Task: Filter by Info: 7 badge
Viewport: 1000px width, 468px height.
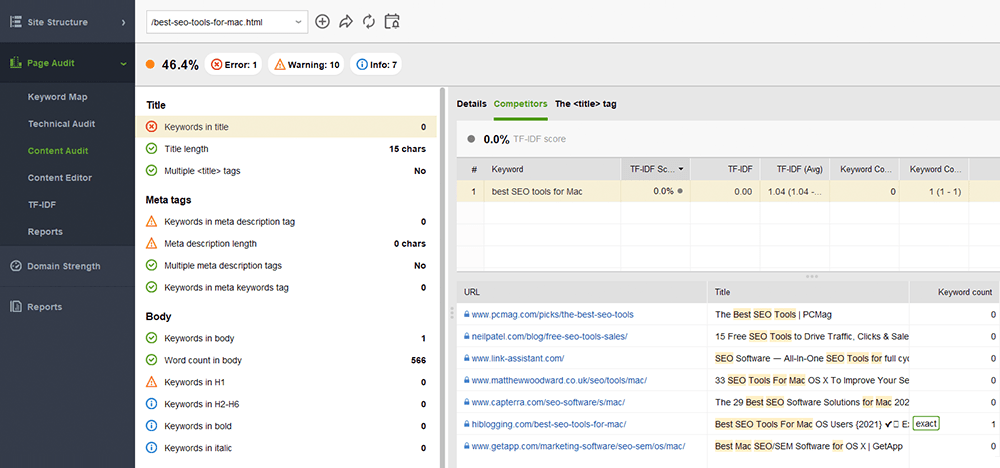Action: tap(376, 64)
